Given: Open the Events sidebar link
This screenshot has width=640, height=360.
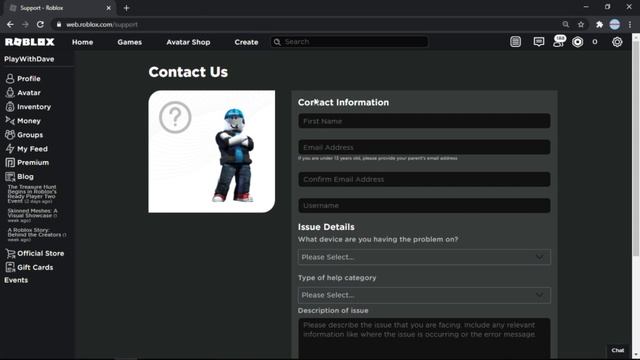Looking at the screenshot, I should 16,280.
